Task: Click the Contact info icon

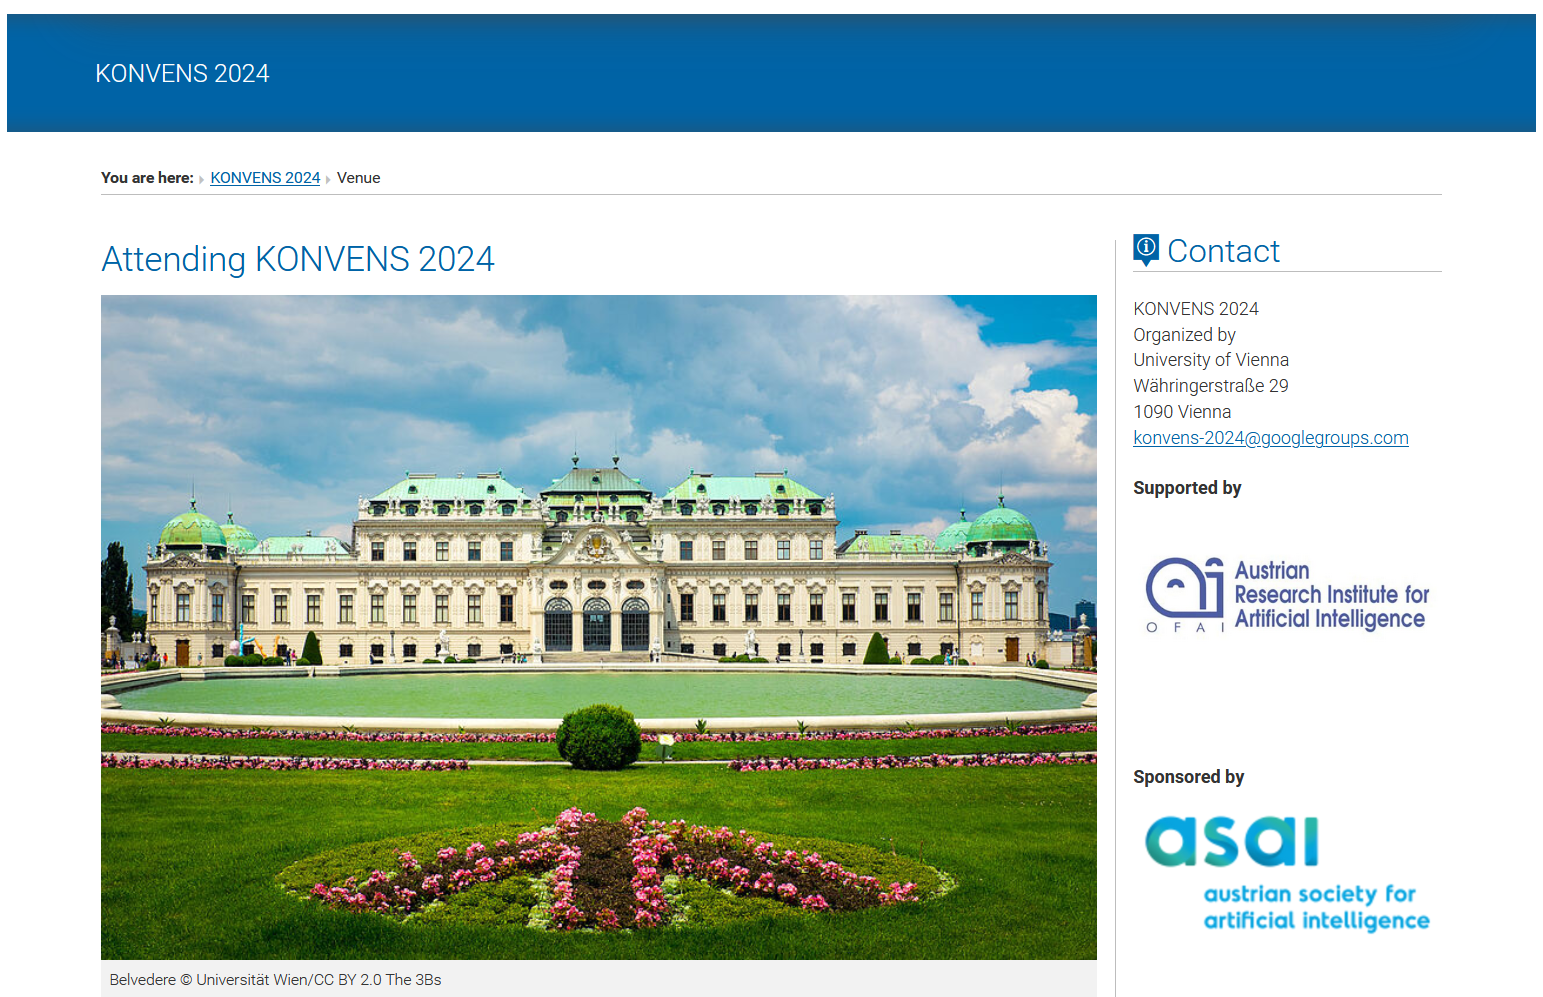Action: coord(1146,249)
